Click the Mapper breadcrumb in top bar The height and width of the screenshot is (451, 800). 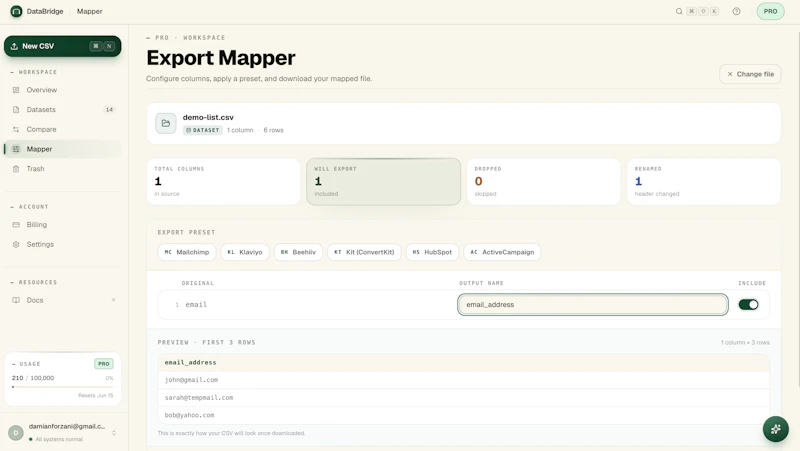[89, 11]
